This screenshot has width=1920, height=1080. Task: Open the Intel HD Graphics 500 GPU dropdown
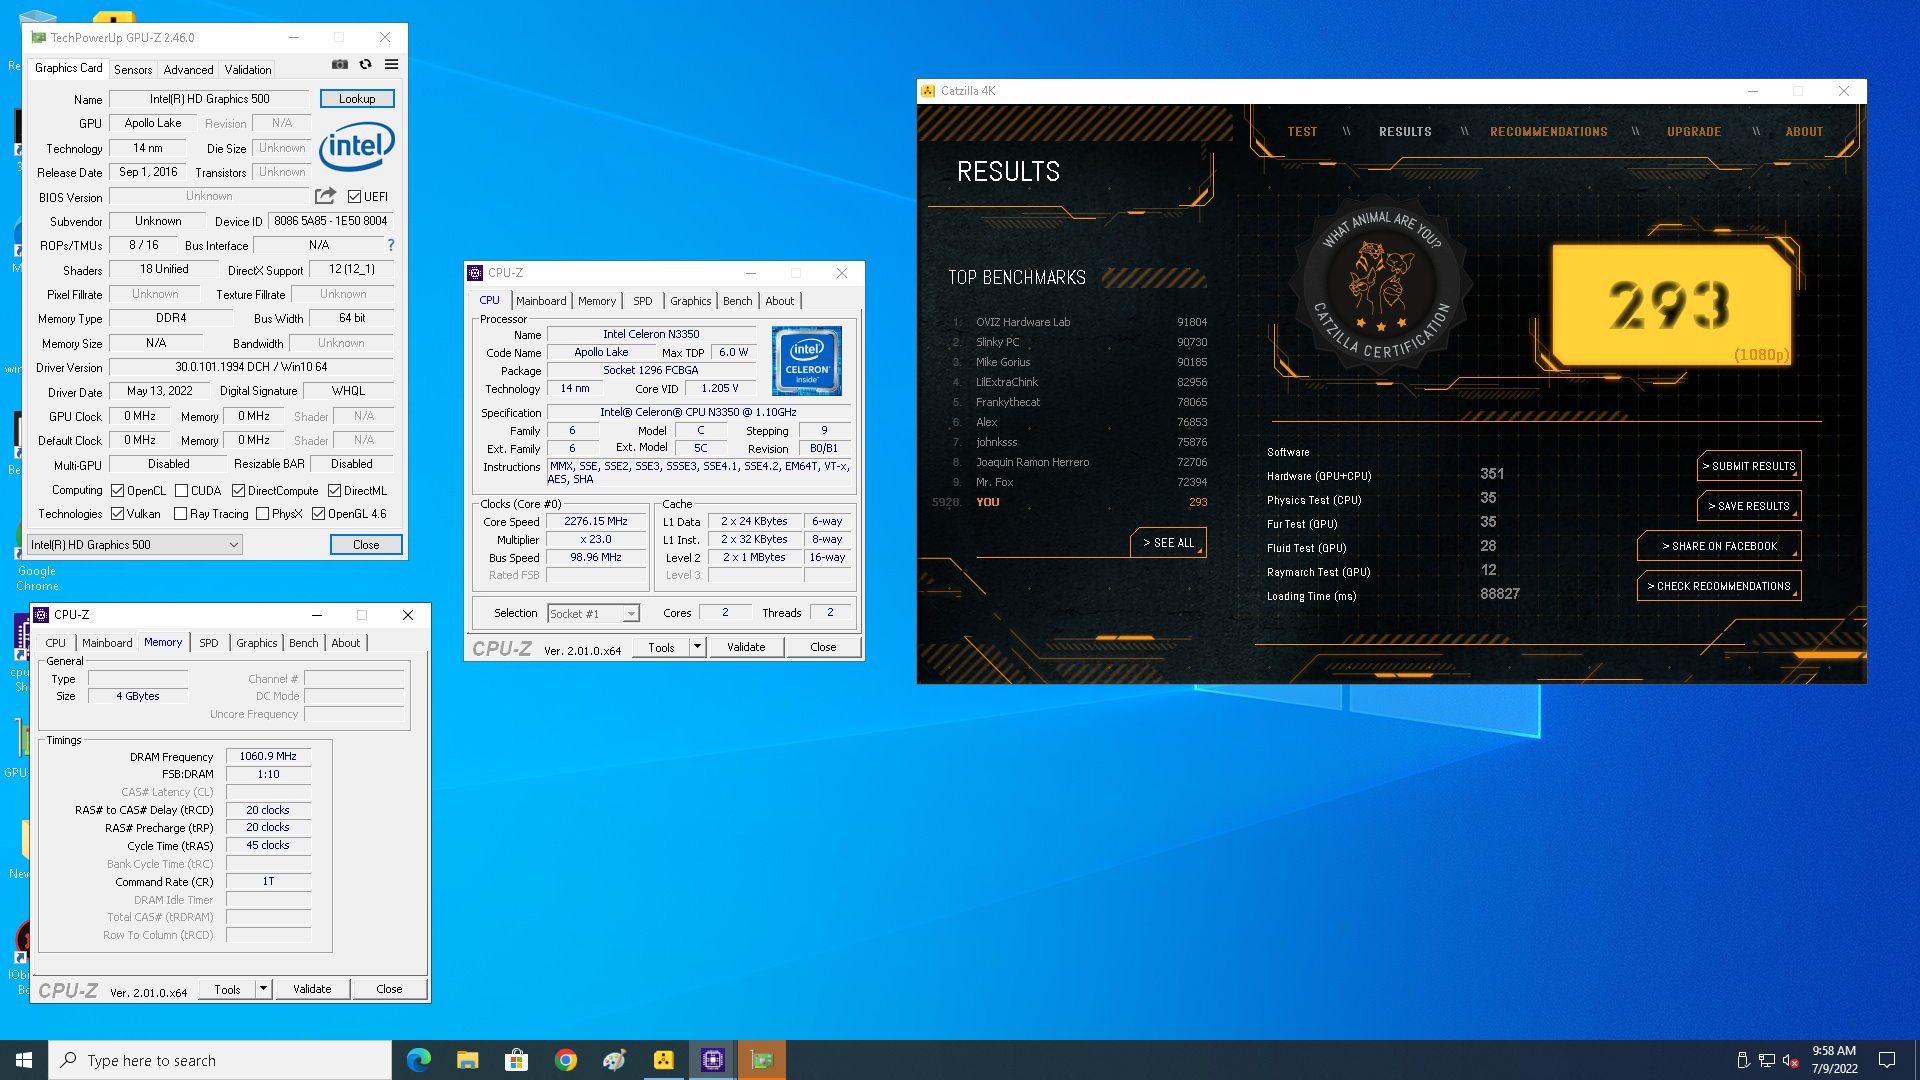(x=135, y=545)
